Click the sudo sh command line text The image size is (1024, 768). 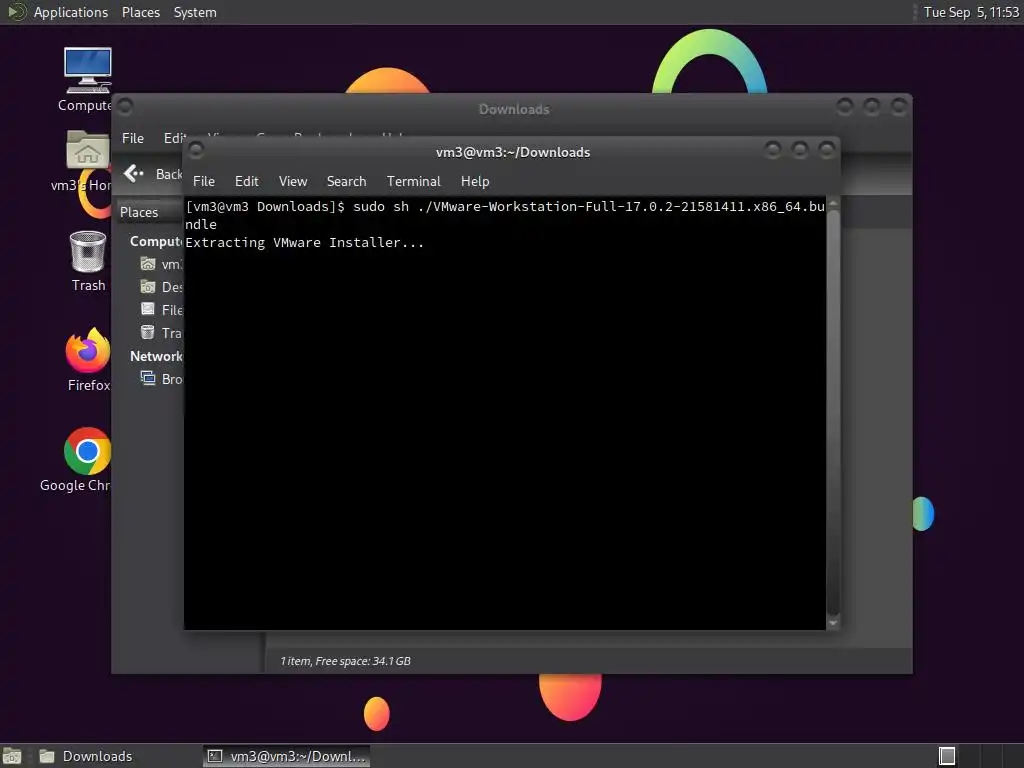(505, 215)
